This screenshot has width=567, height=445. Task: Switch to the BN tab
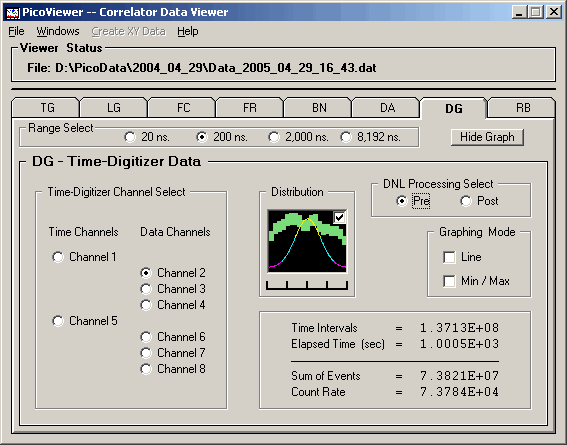coord(318,107)
